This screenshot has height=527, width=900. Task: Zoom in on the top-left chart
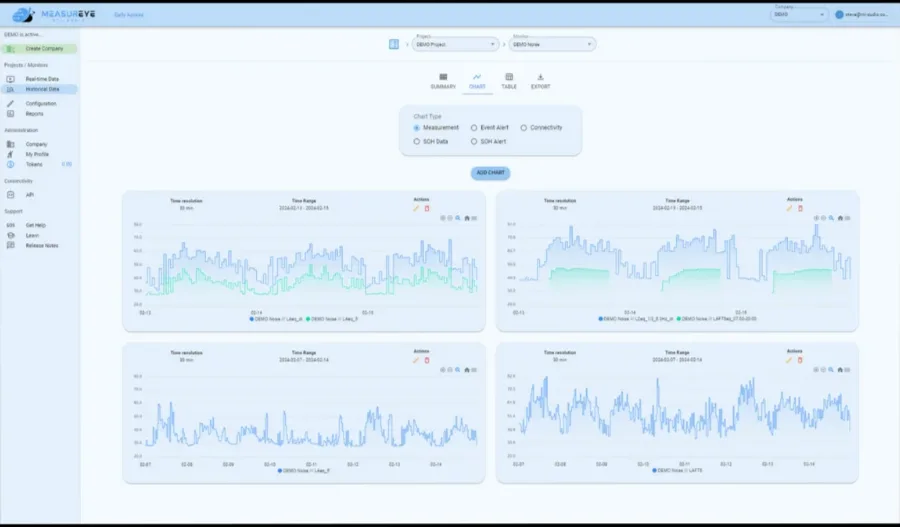443,218
